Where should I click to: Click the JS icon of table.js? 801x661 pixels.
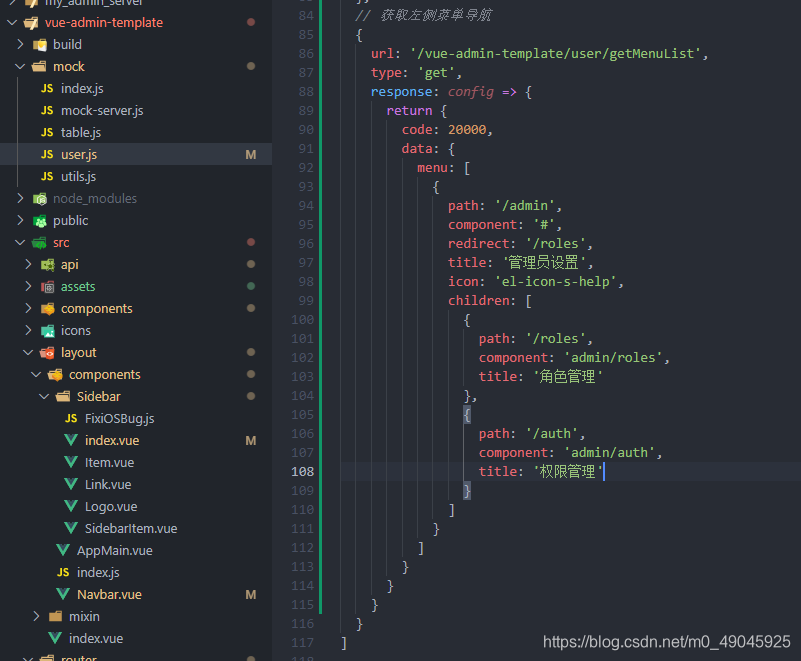tap(47, 132)
